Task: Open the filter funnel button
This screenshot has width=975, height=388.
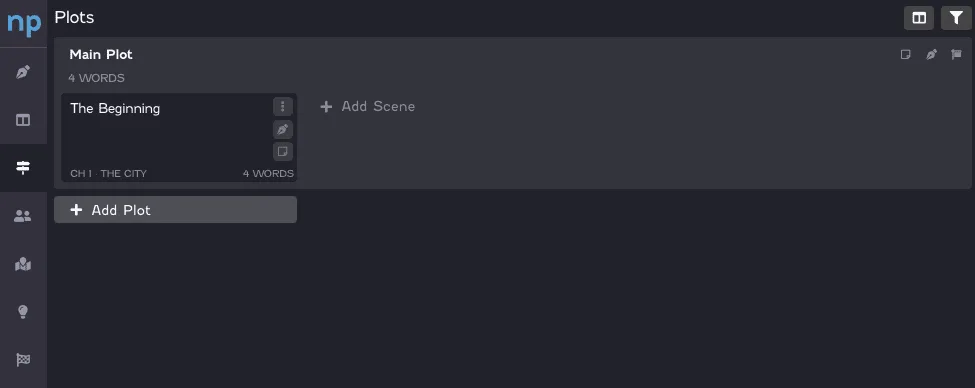Action: tap(956, 18)
